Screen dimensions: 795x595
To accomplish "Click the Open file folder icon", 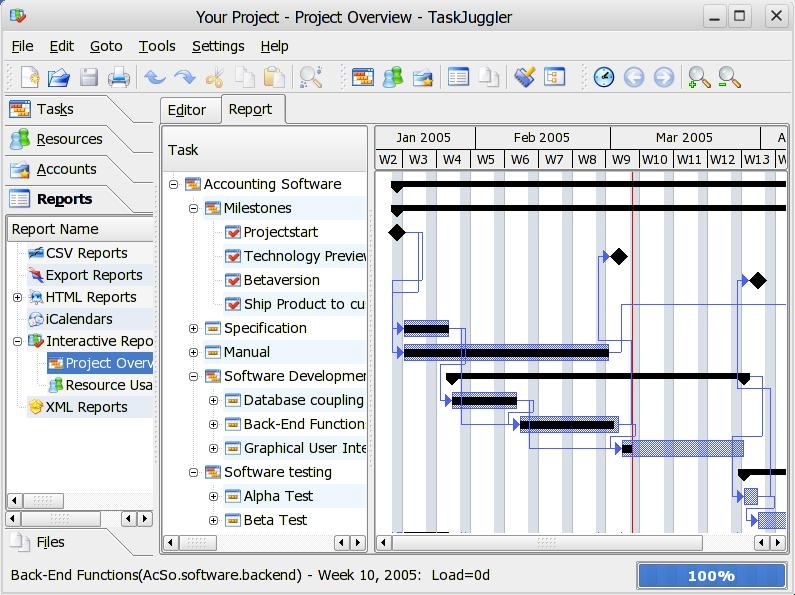I will coord(59,78).
